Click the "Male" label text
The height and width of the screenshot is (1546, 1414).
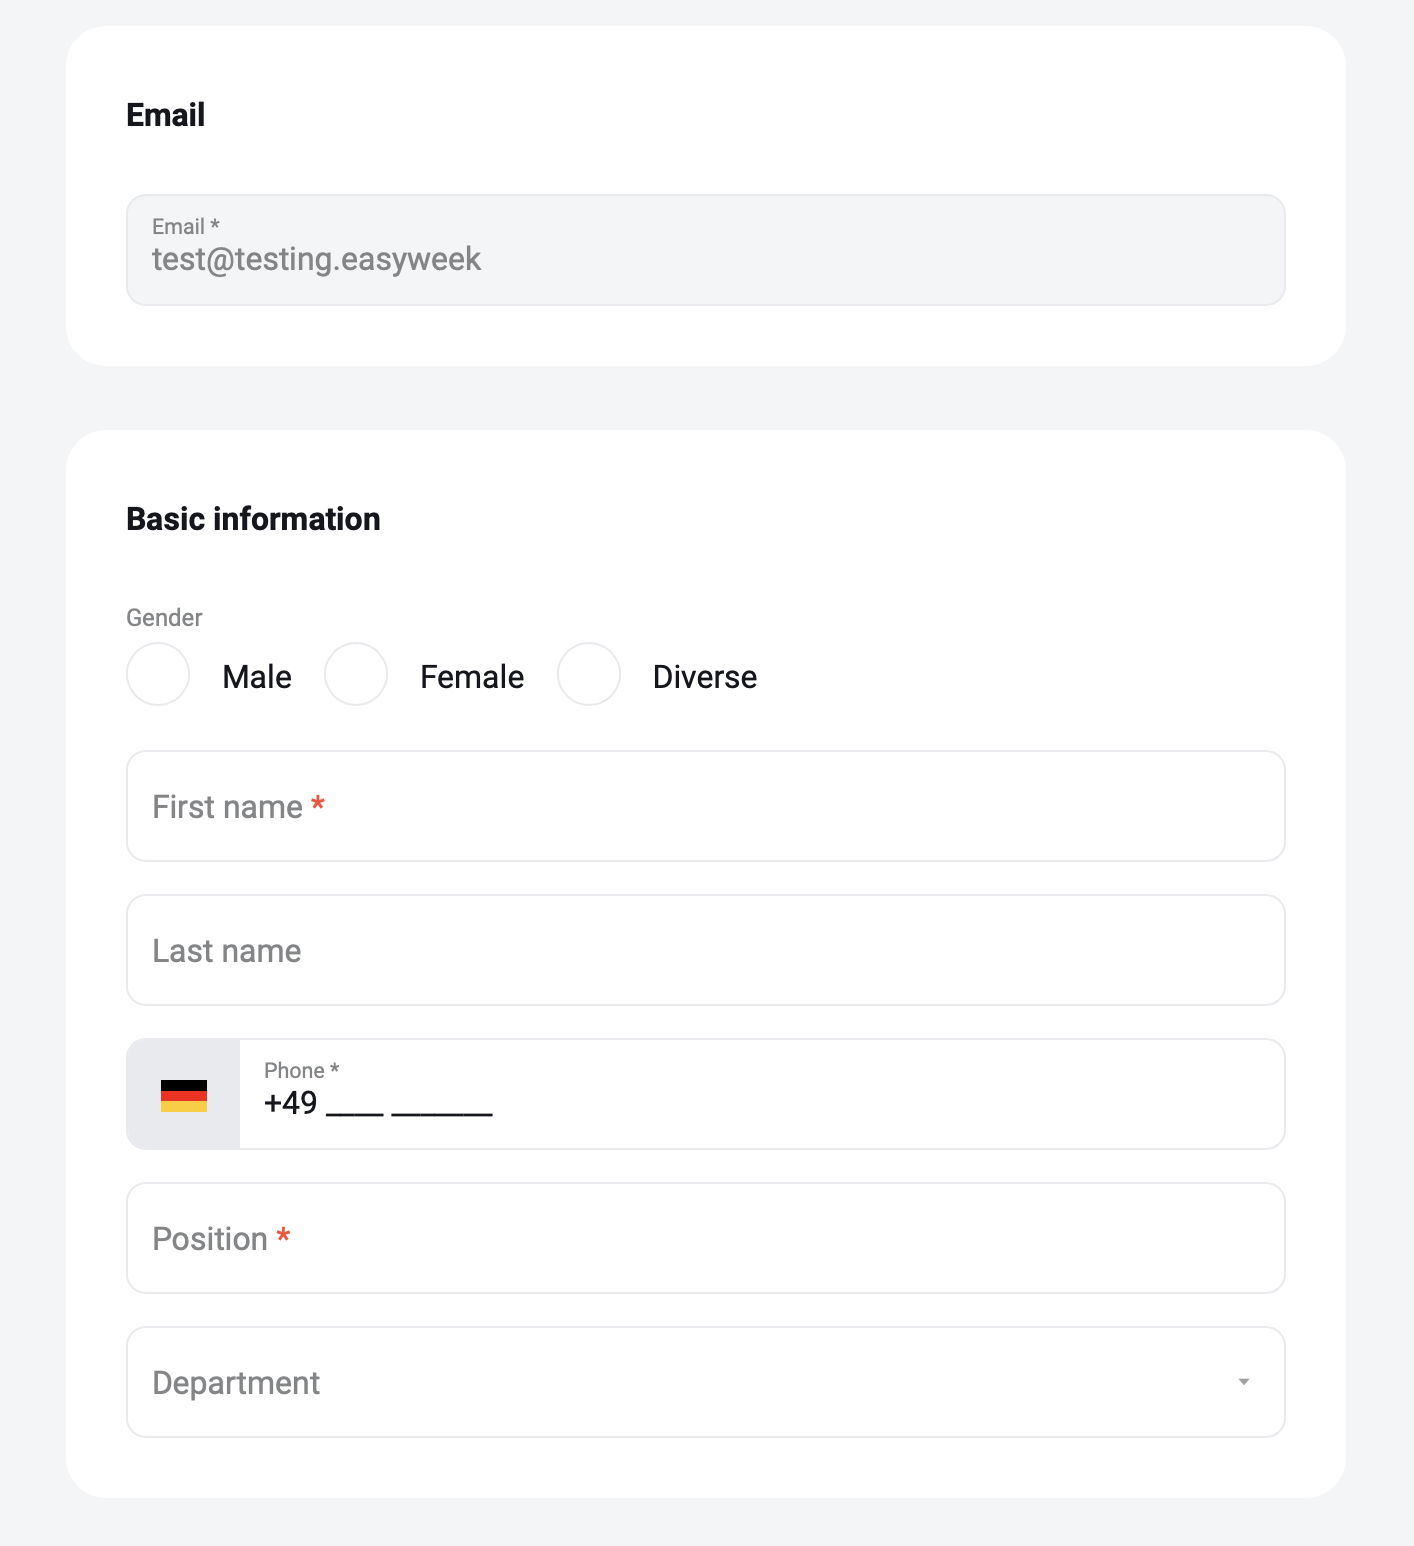(x=257, y=677)
